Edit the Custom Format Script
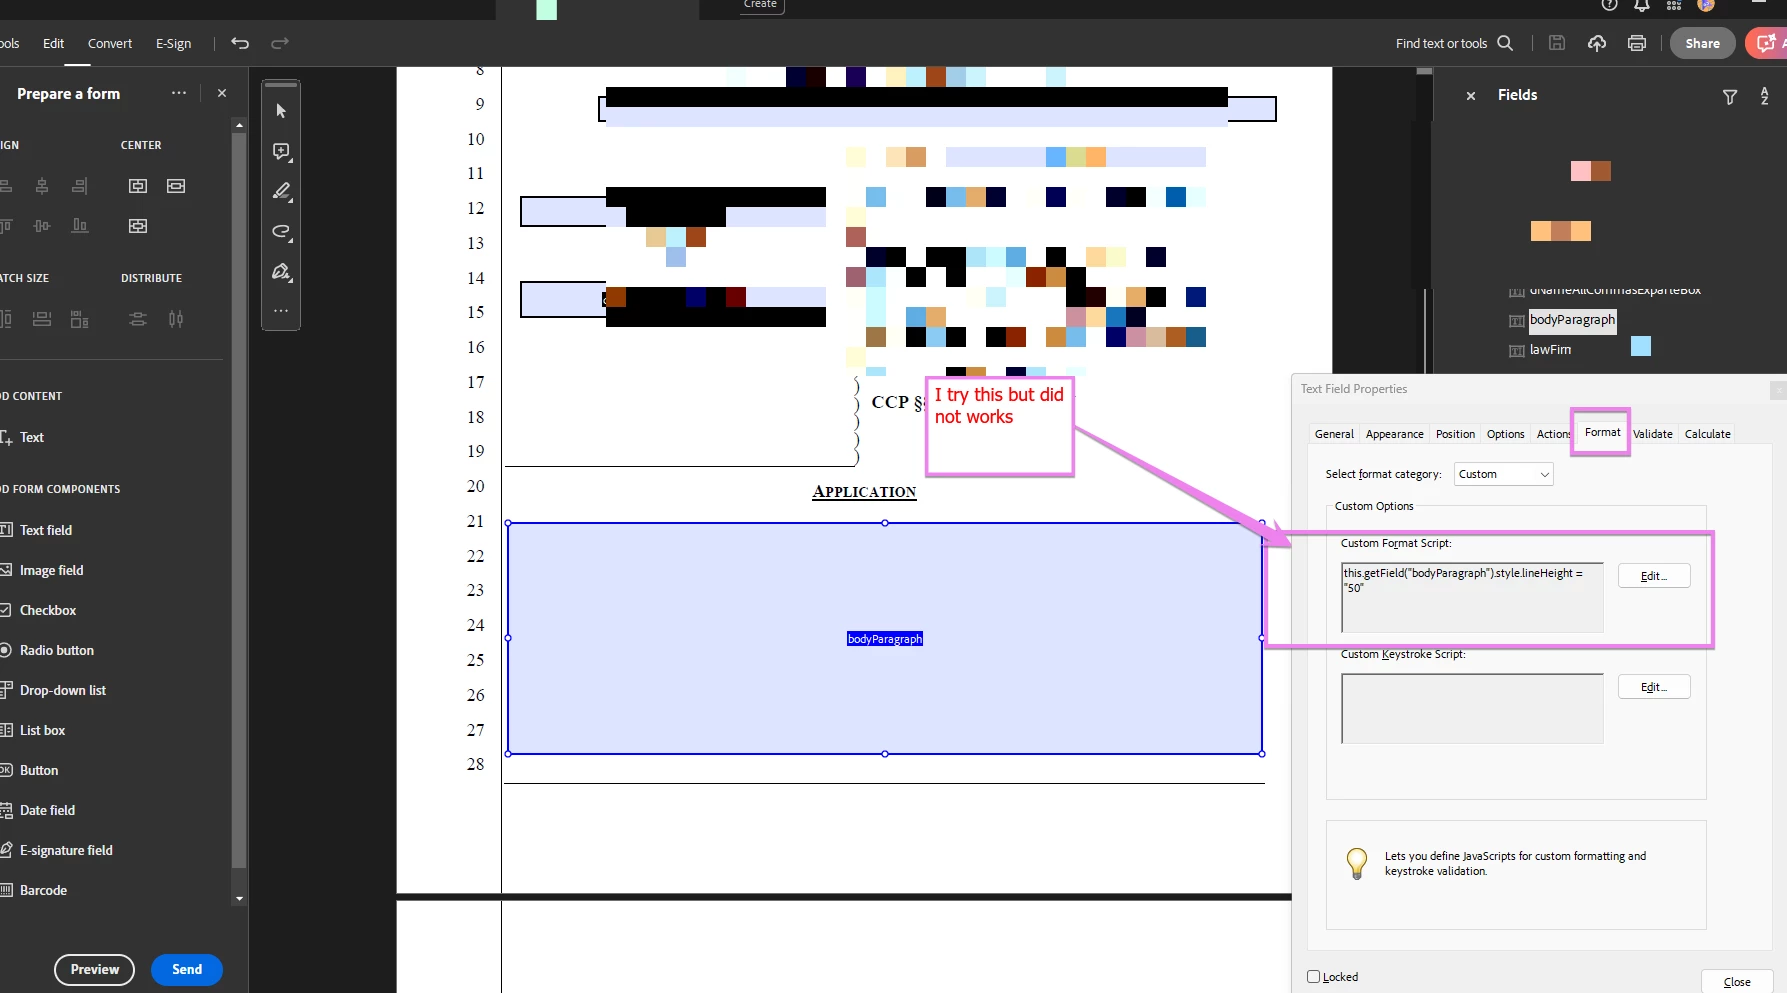 pyautogui.click(x=1654, y=576)
